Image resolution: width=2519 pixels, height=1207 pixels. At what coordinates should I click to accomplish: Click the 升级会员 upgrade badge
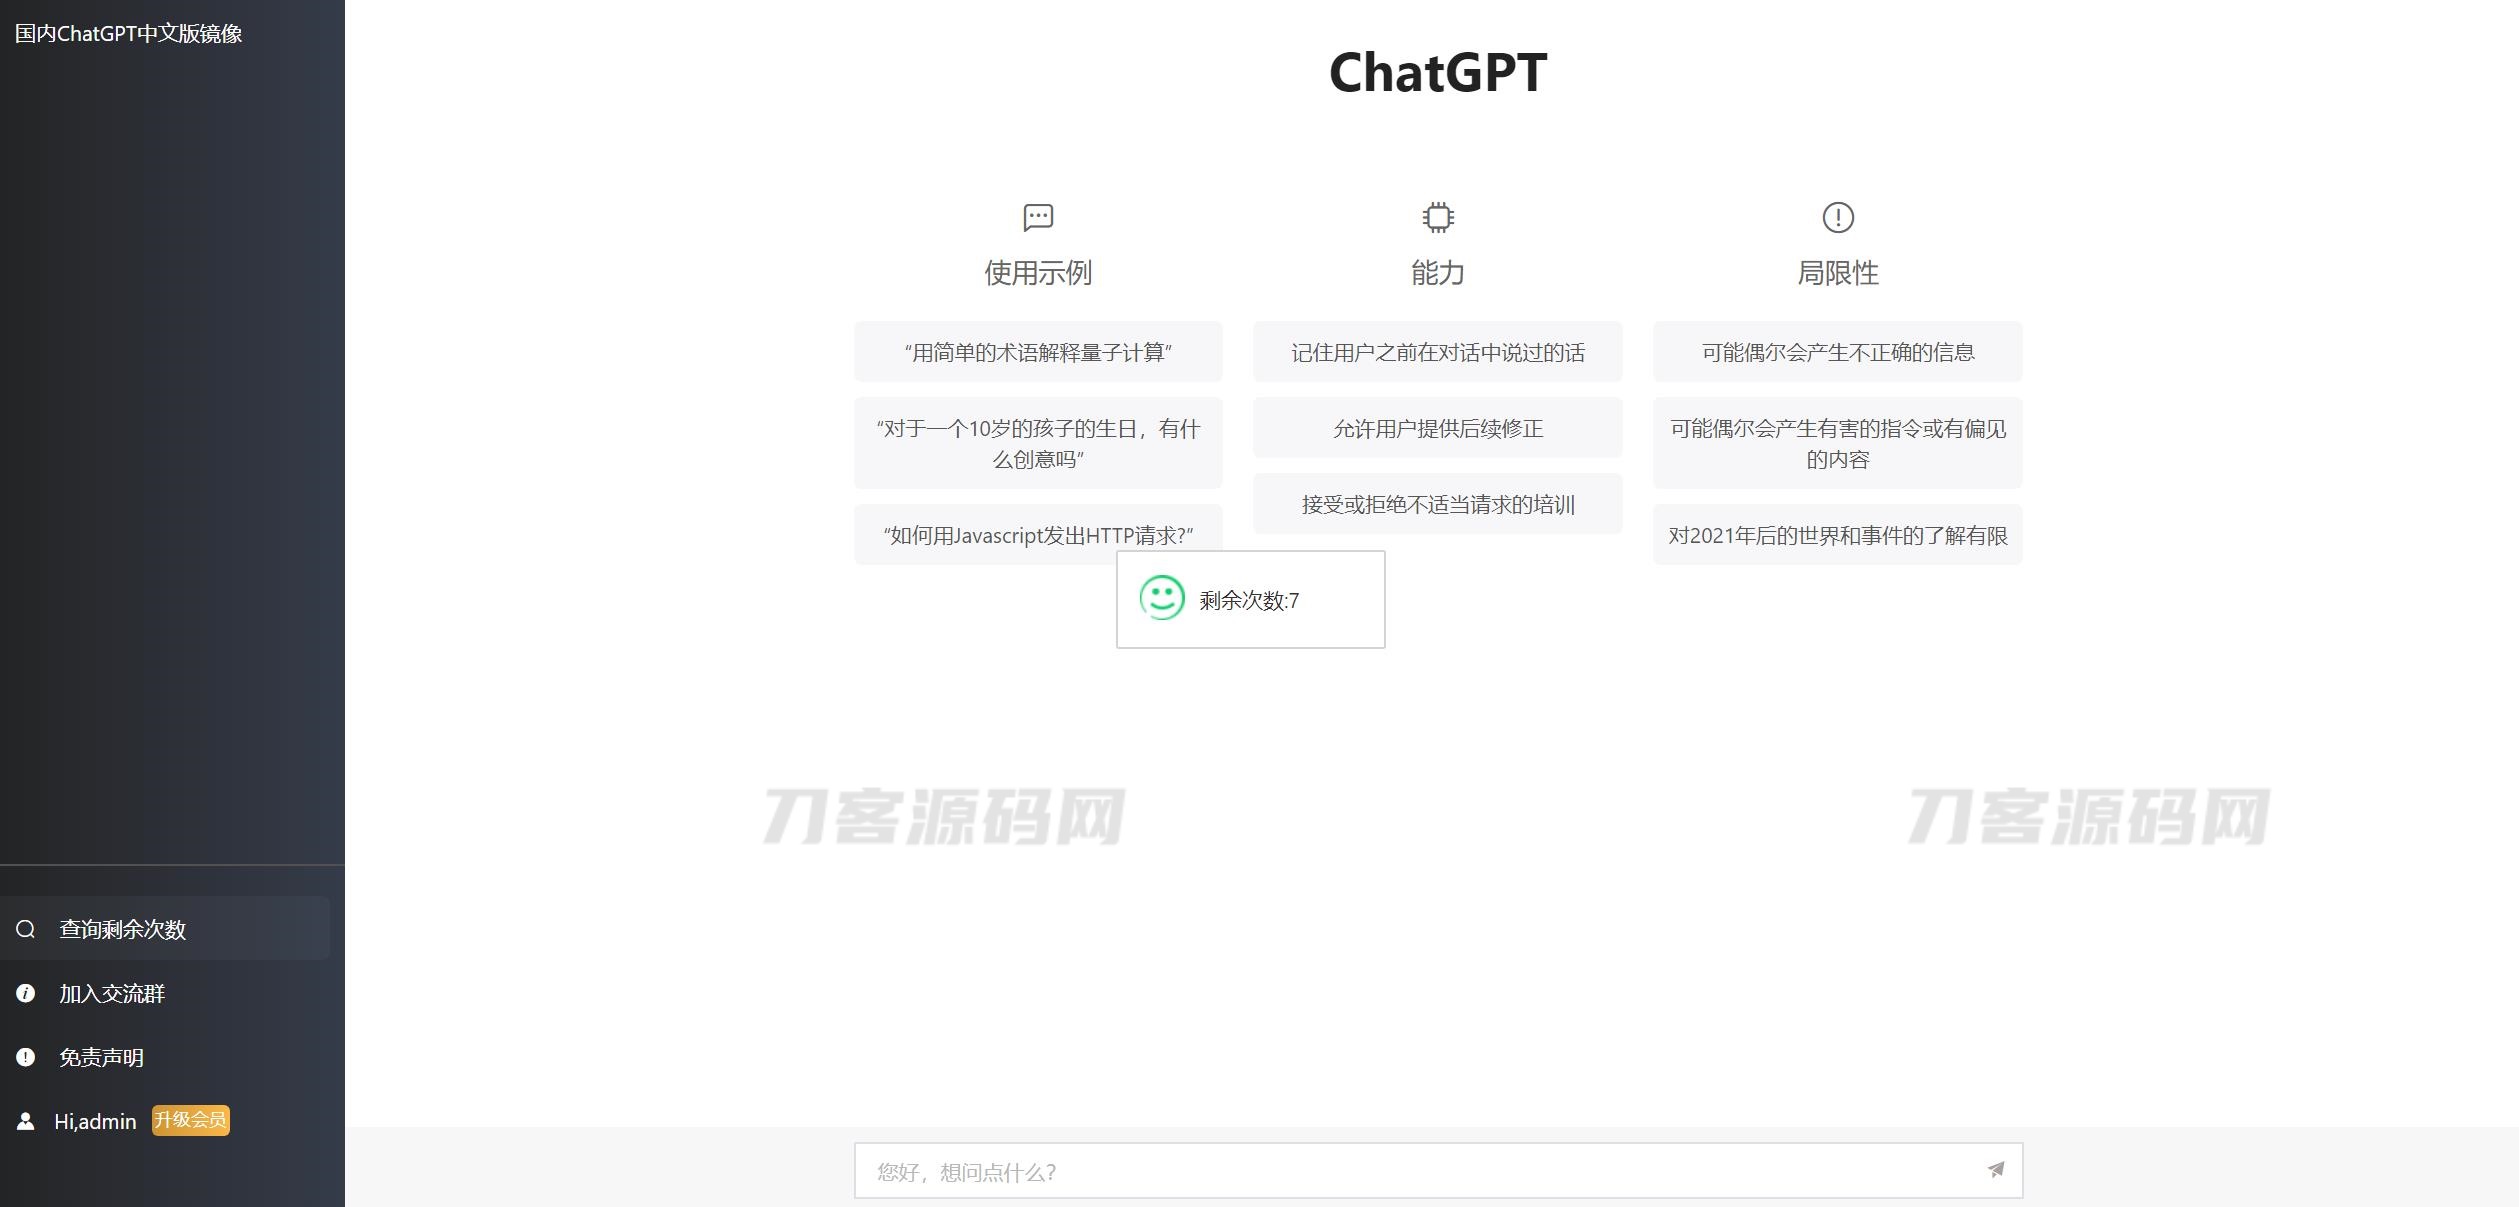[190, 1120]
